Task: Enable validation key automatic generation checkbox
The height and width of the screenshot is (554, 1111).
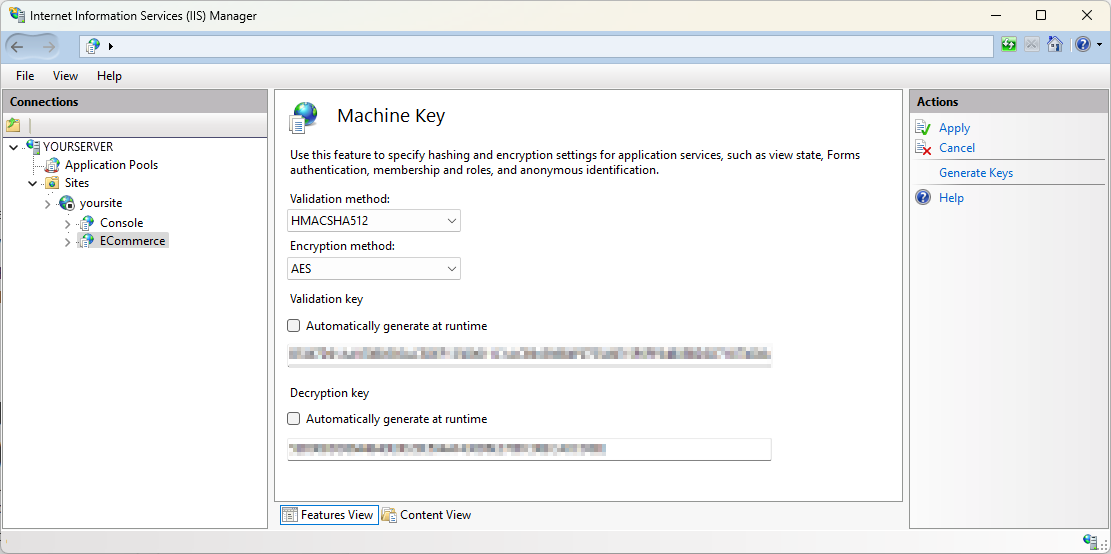Action: [293, 326]
